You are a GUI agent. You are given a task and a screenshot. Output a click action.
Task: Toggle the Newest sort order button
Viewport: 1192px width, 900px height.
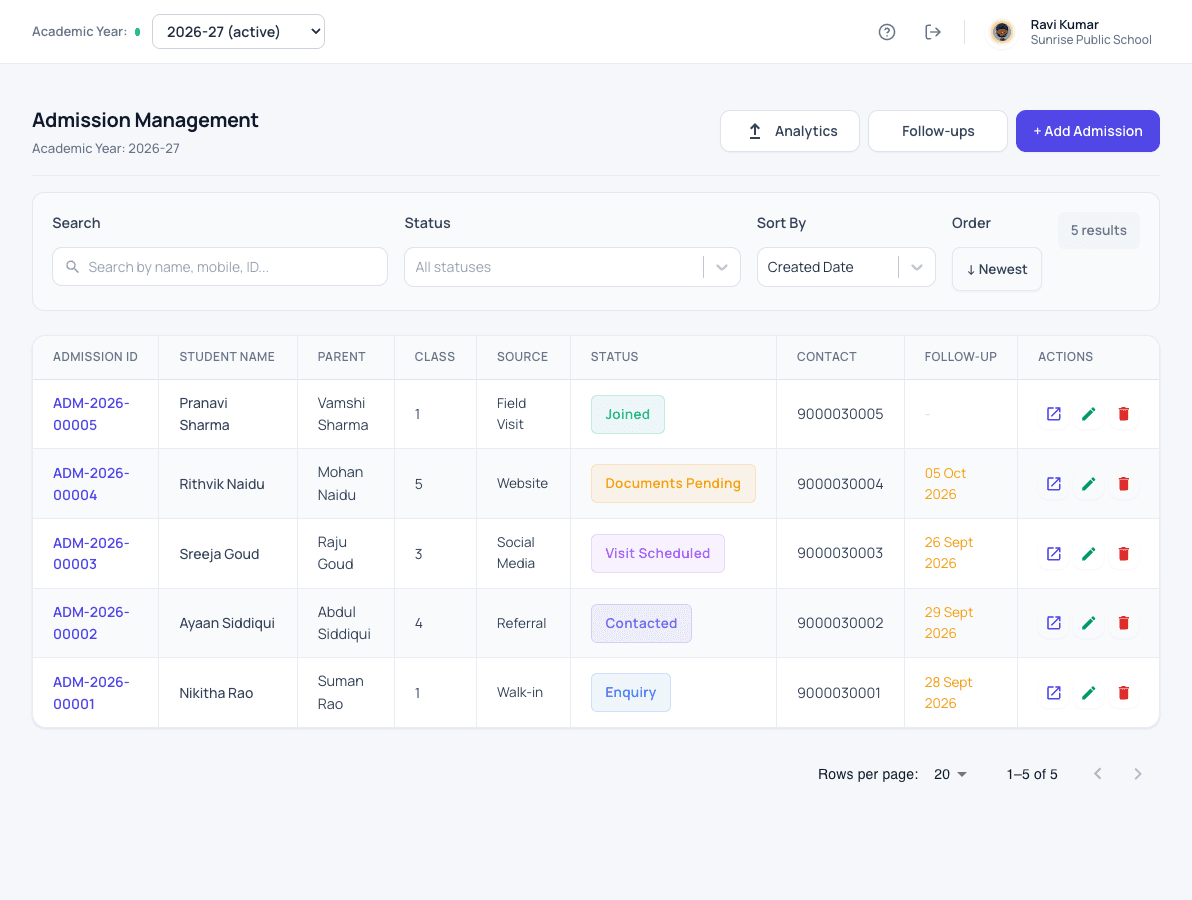pos(997,269)
